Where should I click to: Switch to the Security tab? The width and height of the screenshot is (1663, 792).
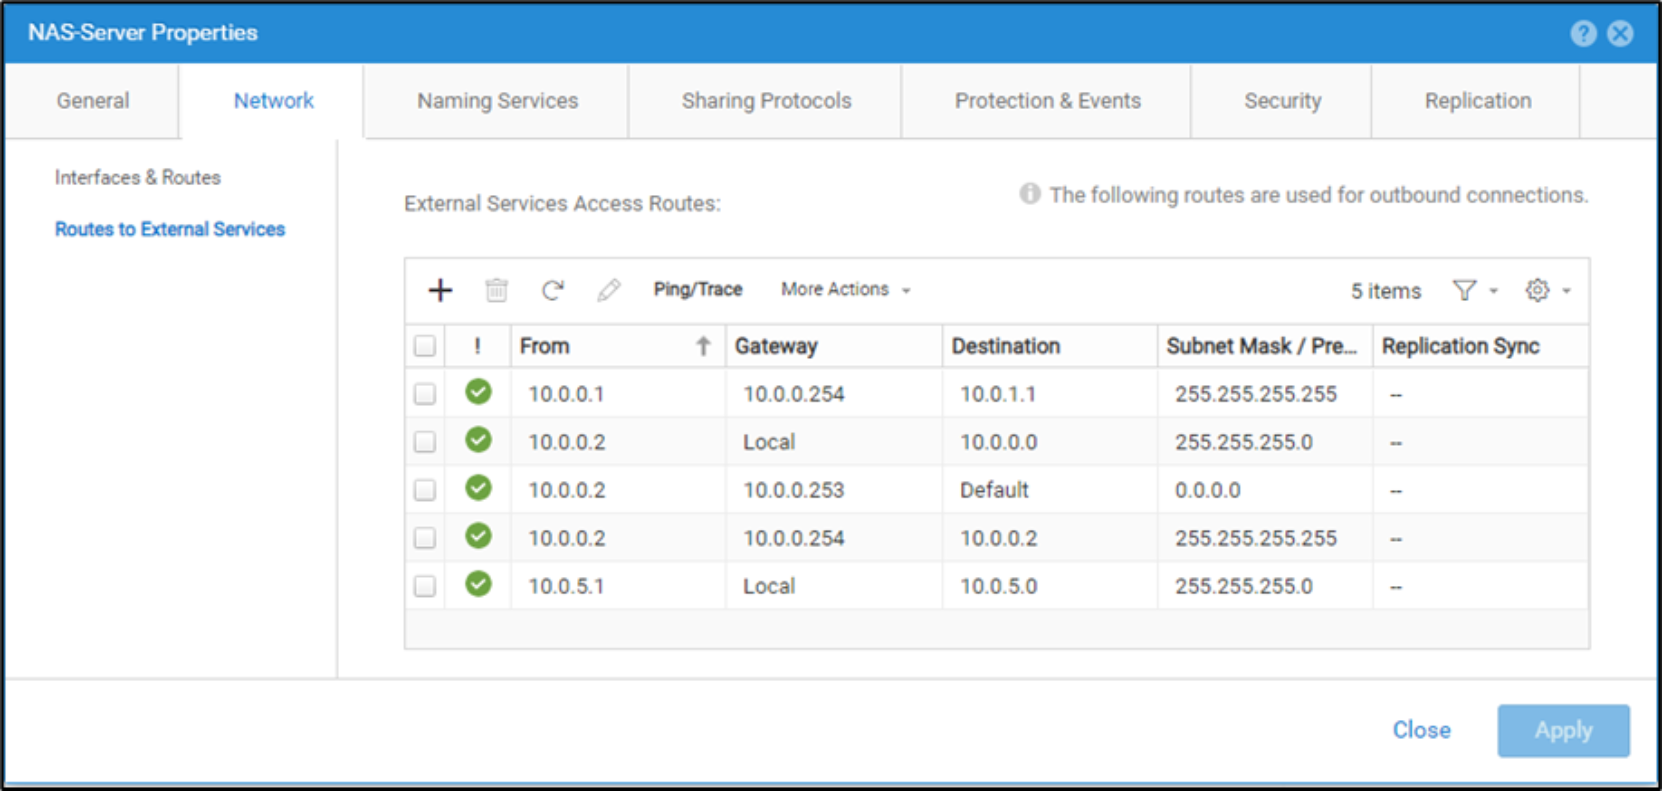pos(1282,101)
